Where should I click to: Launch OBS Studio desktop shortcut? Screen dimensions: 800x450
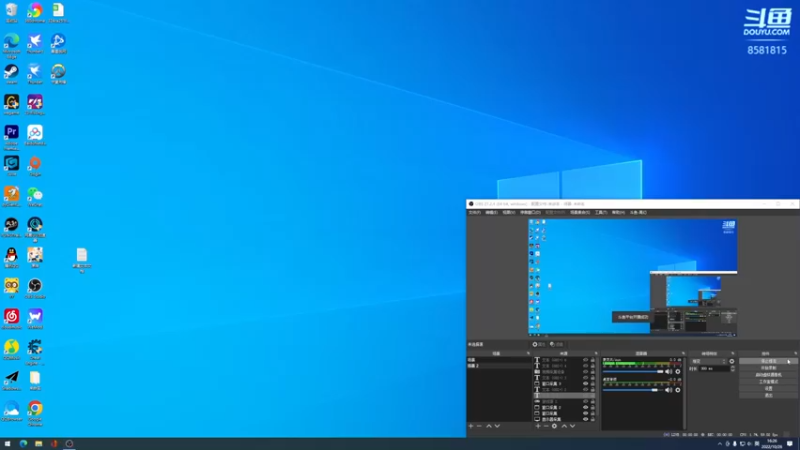click(35, 288)
